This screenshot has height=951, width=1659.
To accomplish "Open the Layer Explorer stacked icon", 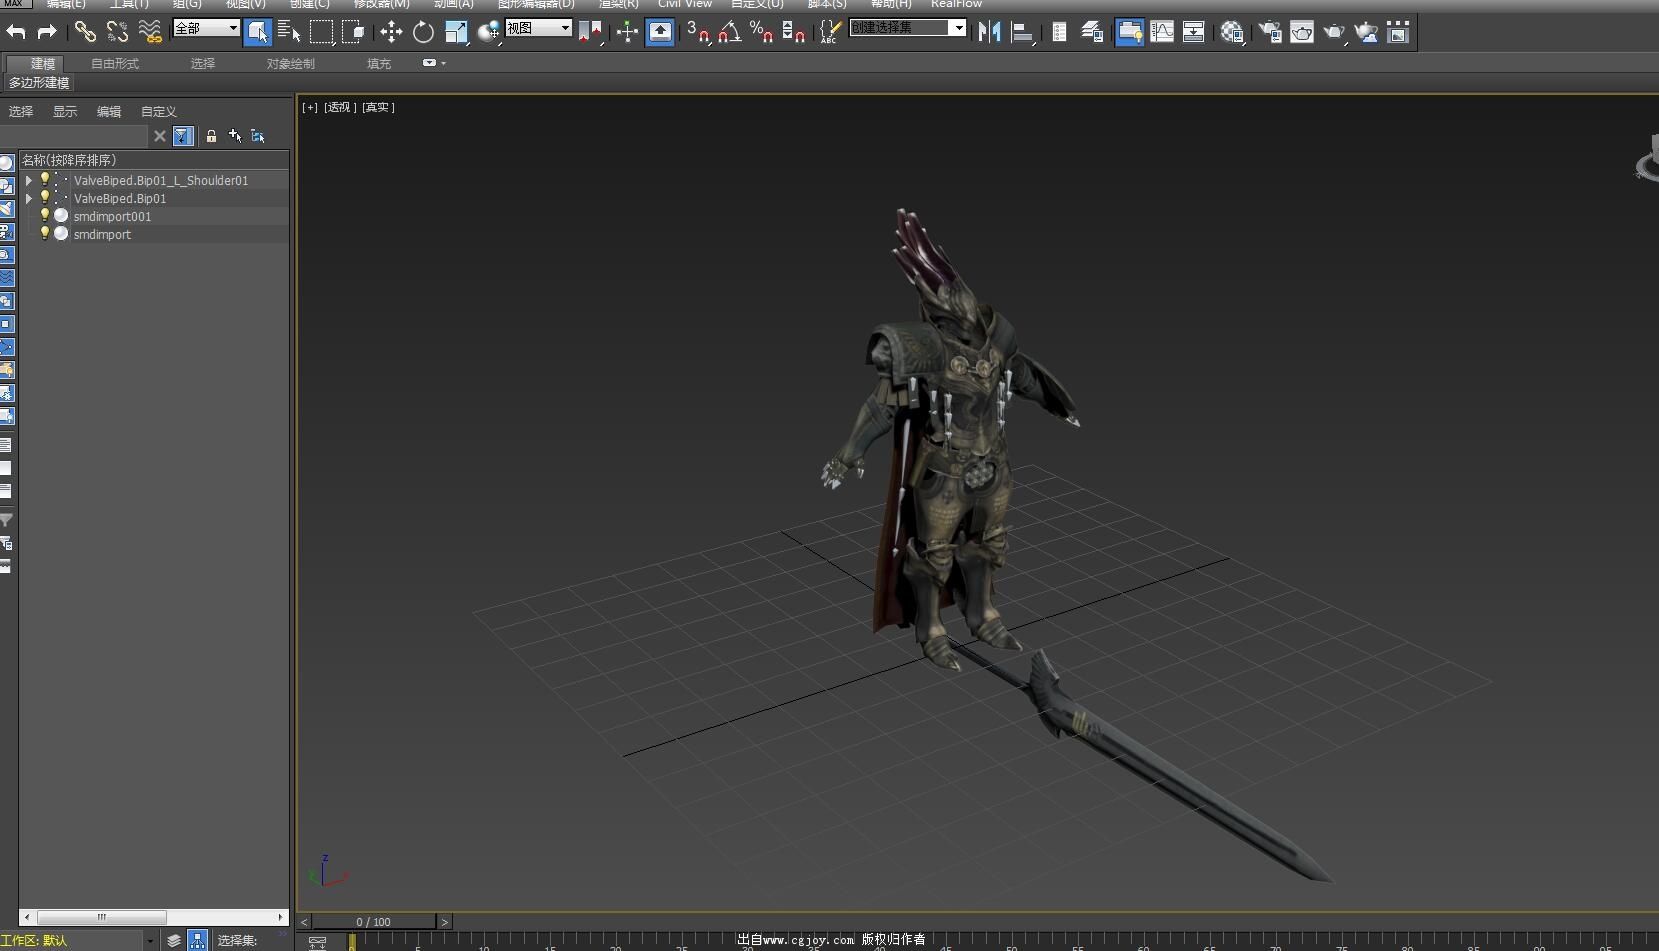I will pos(1092,32).
